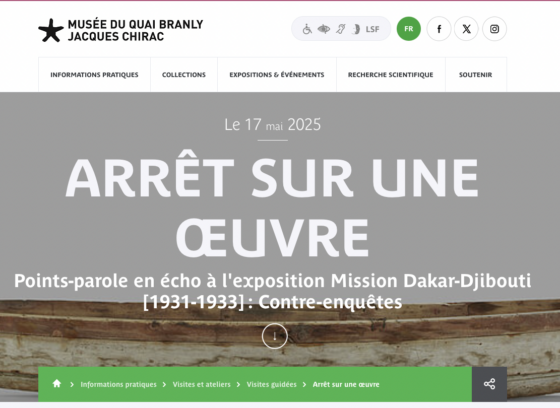
Task: Open the Collections menu
Action: tap(184, 75)
